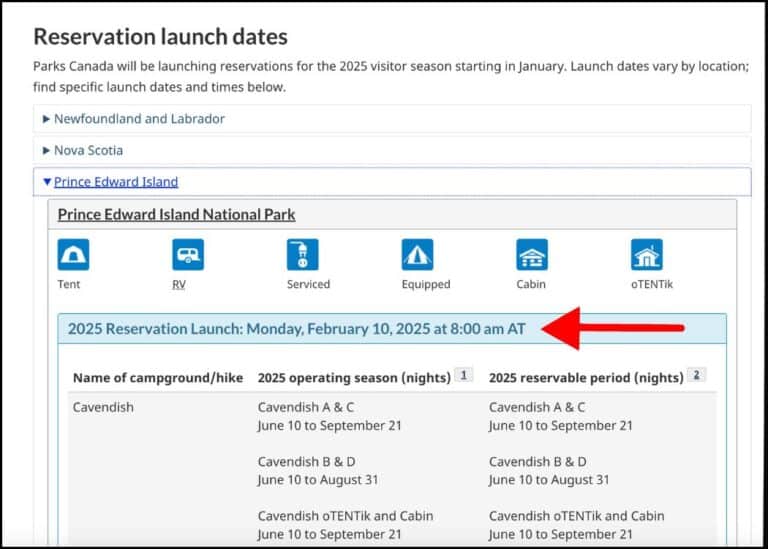Image resolution: width=768 pixels, height=549 pixels.
Task: Click the oTENTik icon
Action: pos(647,255)
